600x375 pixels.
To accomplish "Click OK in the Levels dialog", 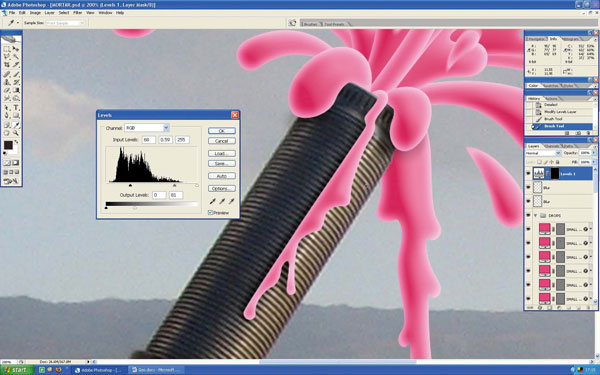I will pos(222,131).
